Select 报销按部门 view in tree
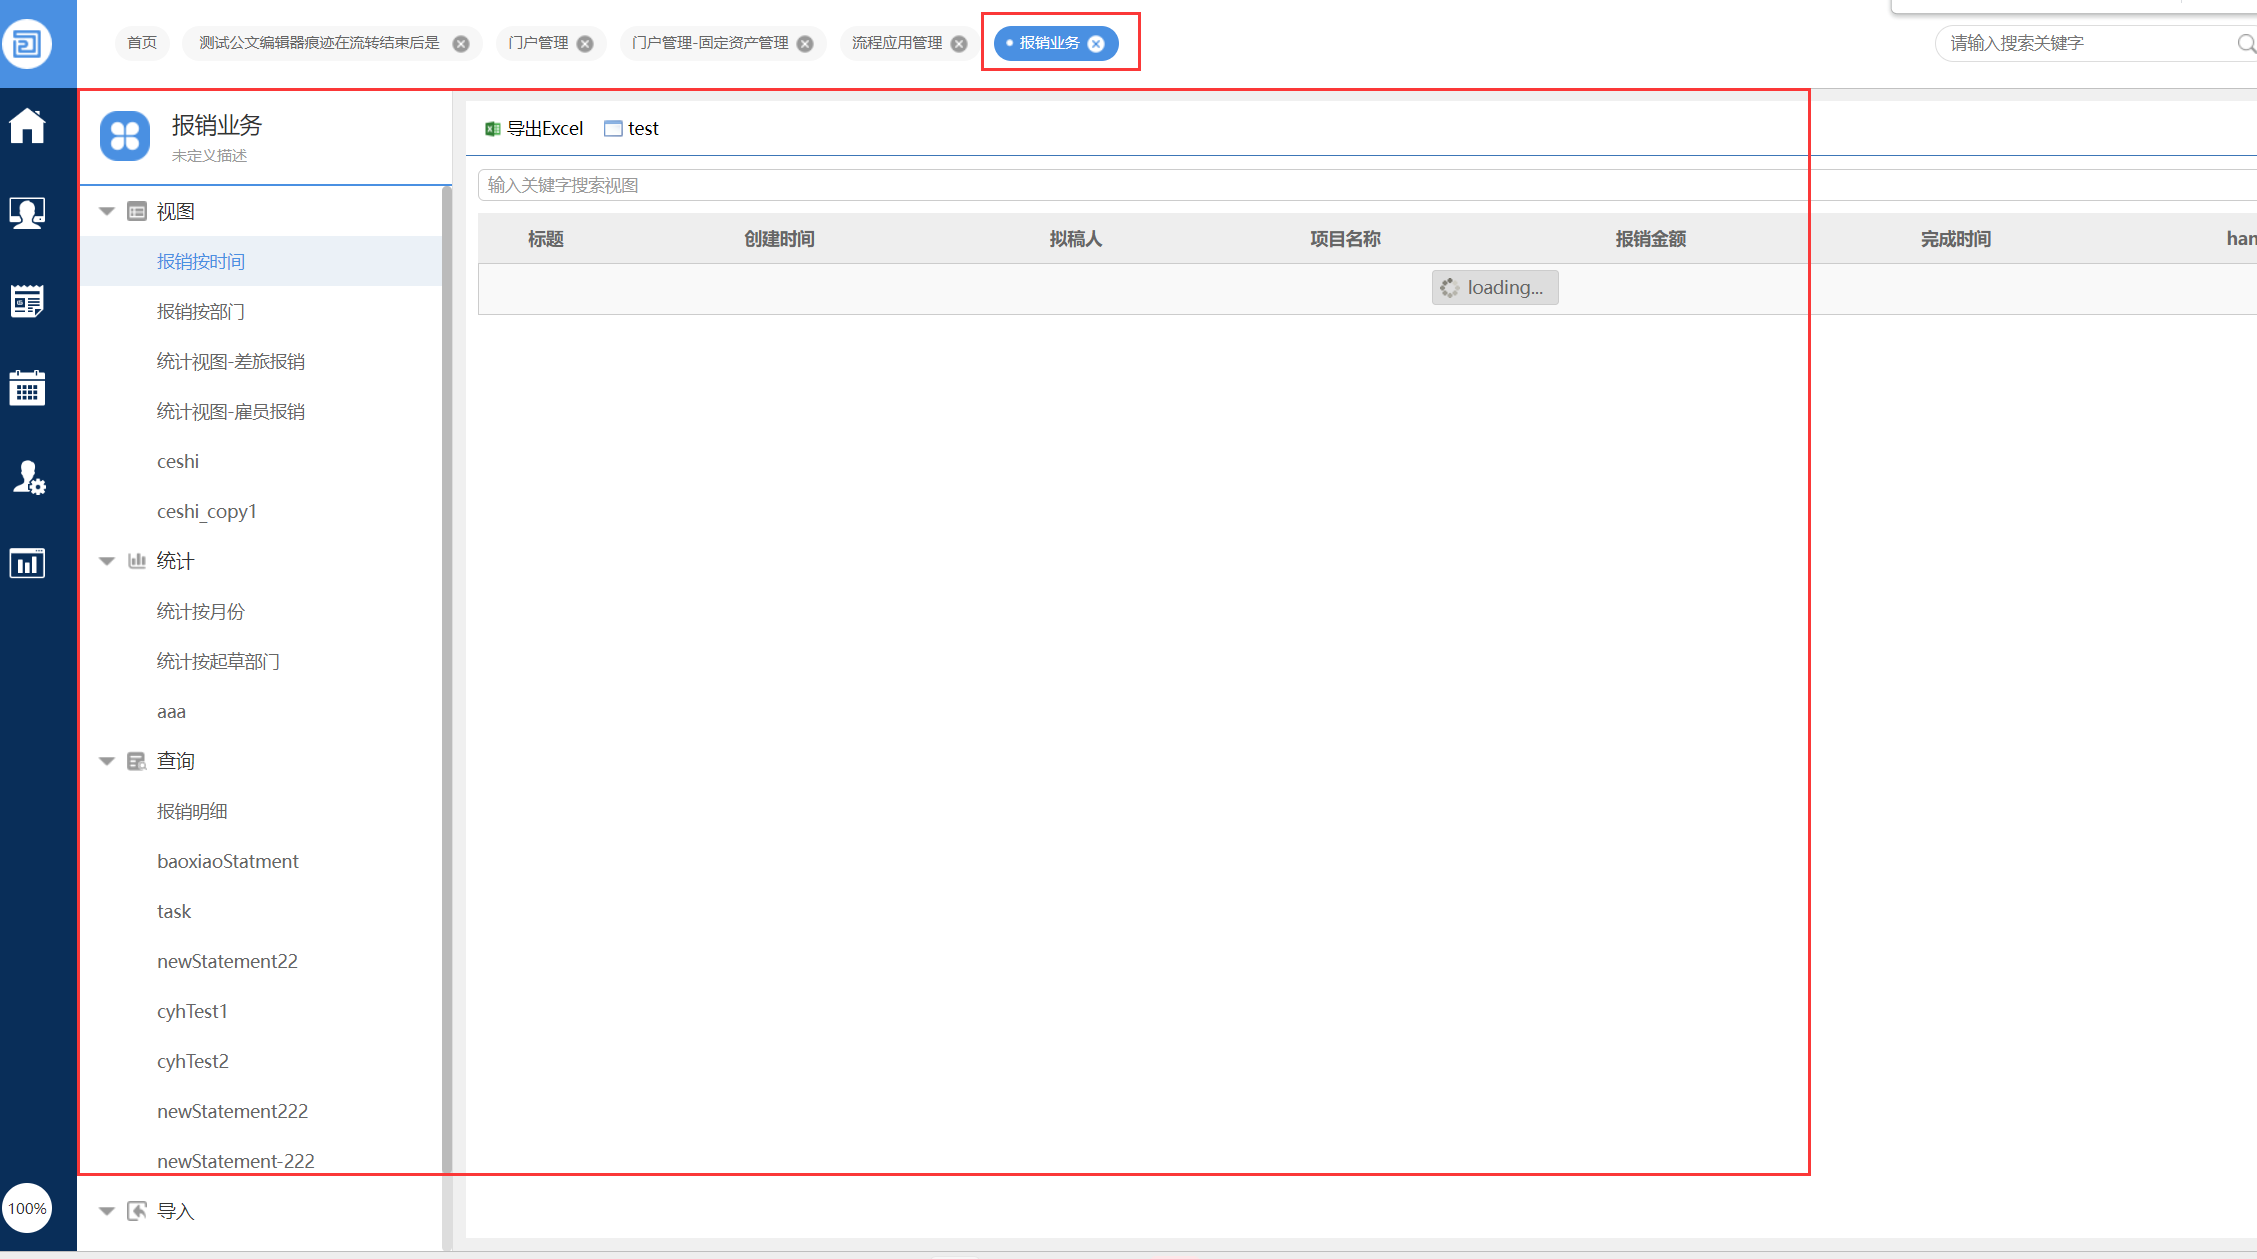 click(200, 311)
